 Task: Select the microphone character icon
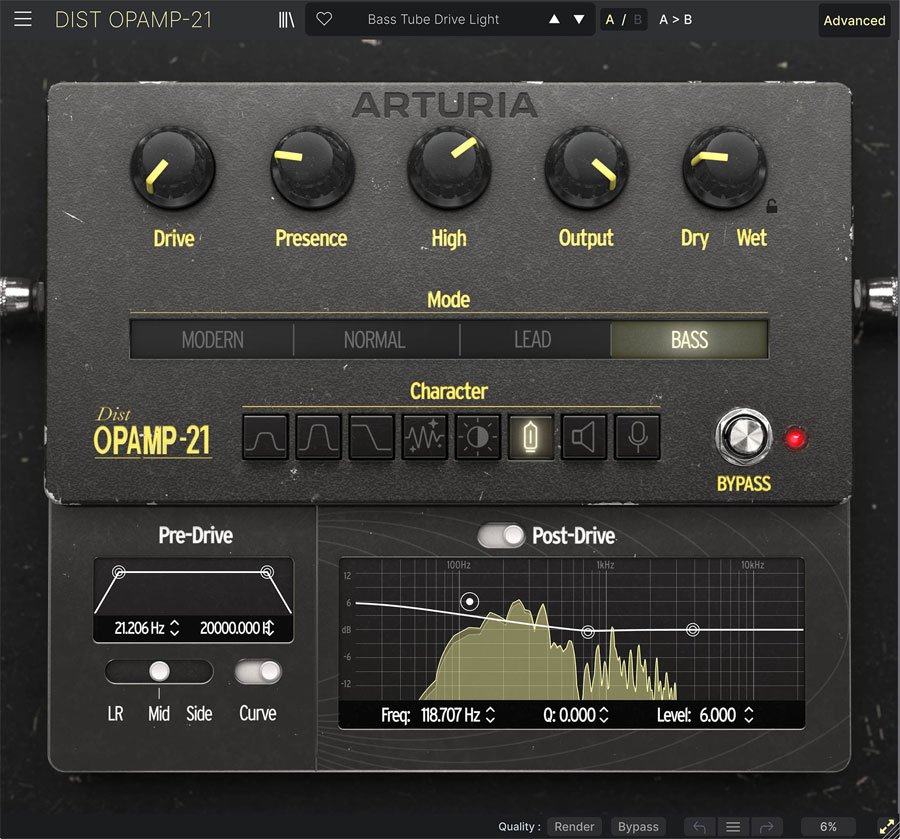637,437
